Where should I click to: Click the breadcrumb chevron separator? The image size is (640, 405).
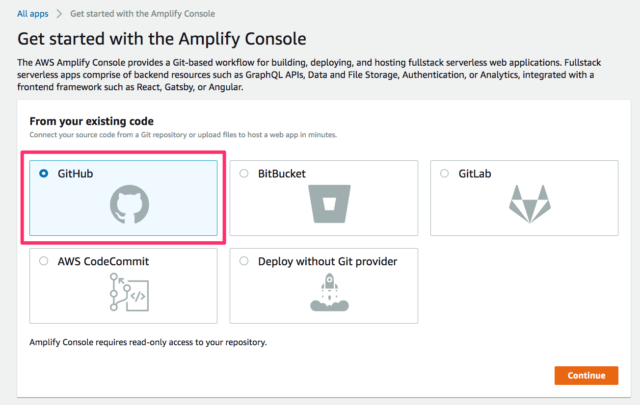[x=59, y=14]
